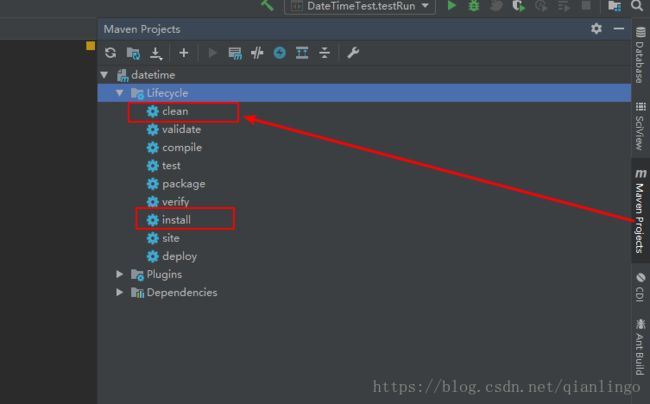Click the Reimport All Maven Projects icon
Viewport: 650px width, 404px height.
point(110,53)
